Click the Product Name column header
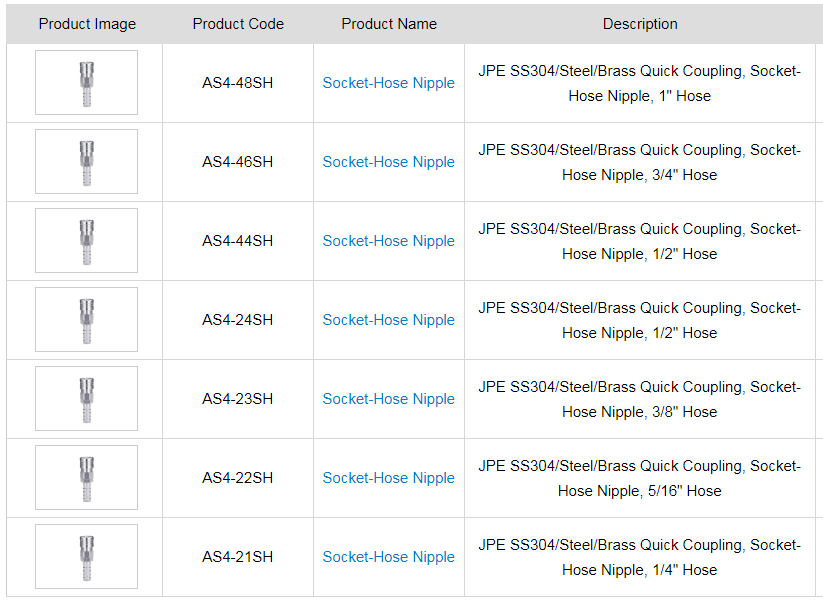823x603 pixels. (x=389, y=24)
